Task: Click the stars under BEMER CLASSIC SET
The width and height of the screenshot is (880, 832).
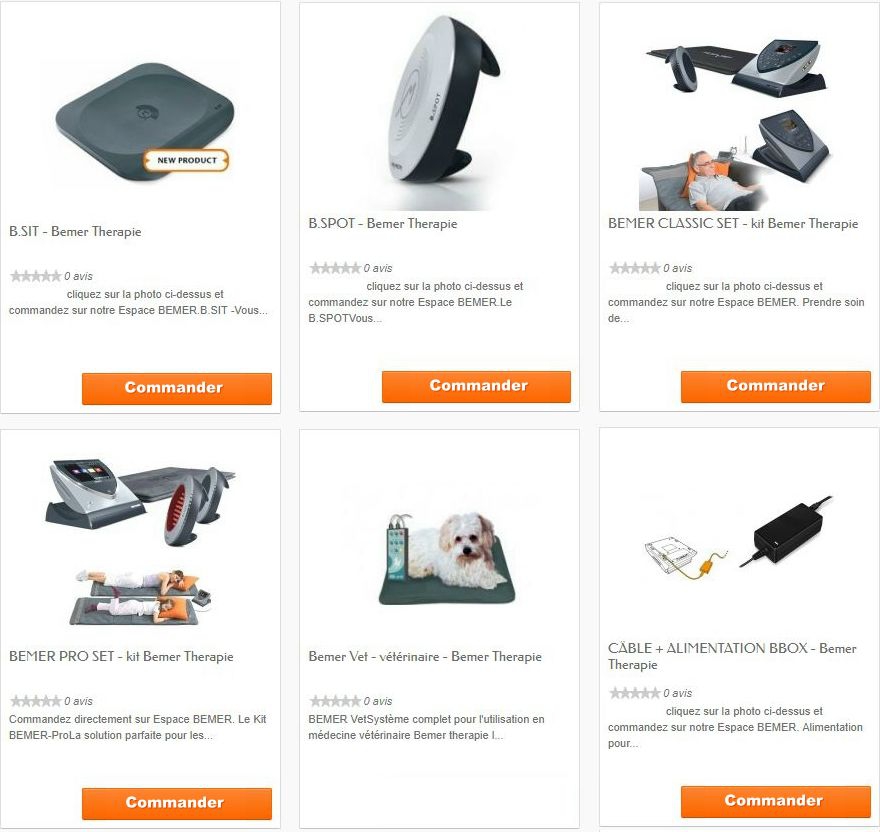Action: [x=635, y=268]
